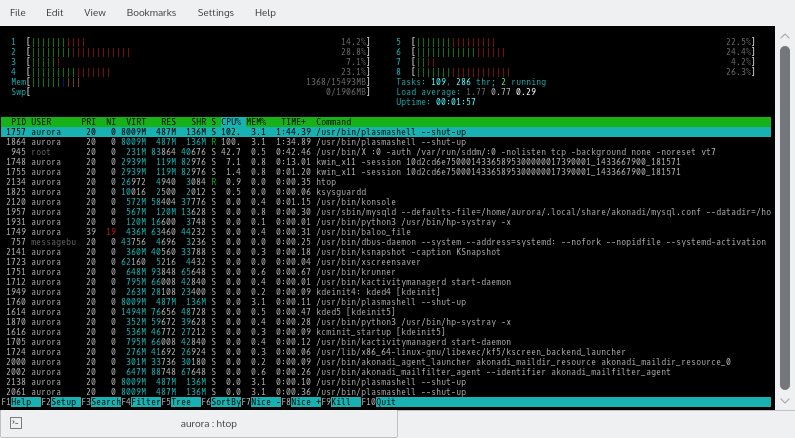The height and width of the screenshot is (438, 795).
Task: Open the Settings menu
Action: click(216, 13)
